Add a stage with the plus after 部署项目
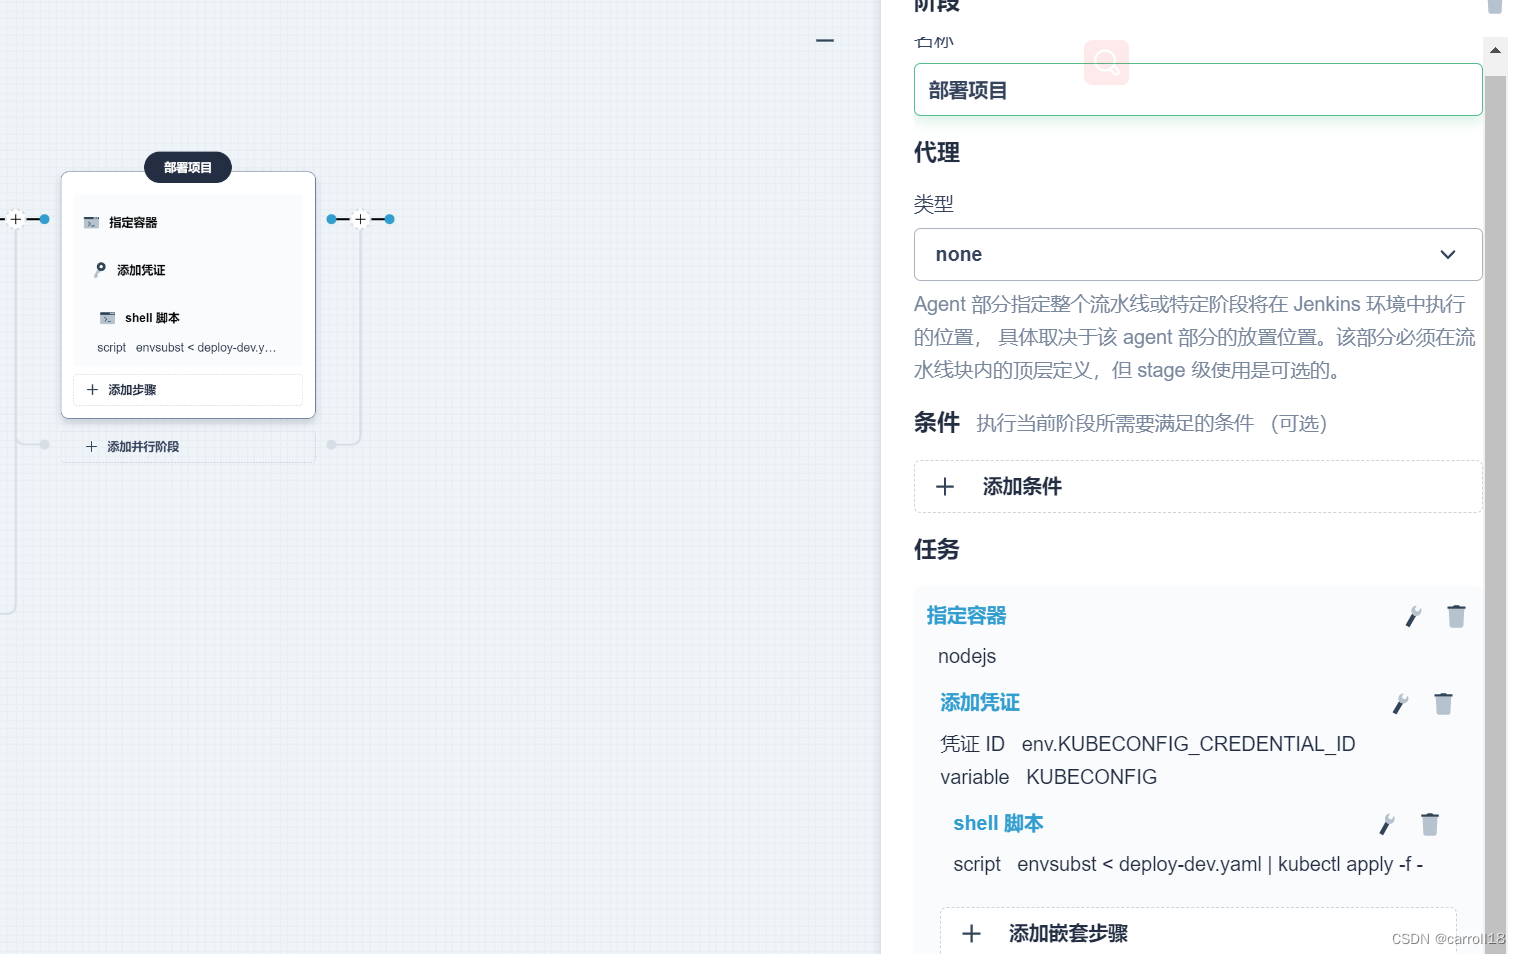1521x954 pixels. 361,219
